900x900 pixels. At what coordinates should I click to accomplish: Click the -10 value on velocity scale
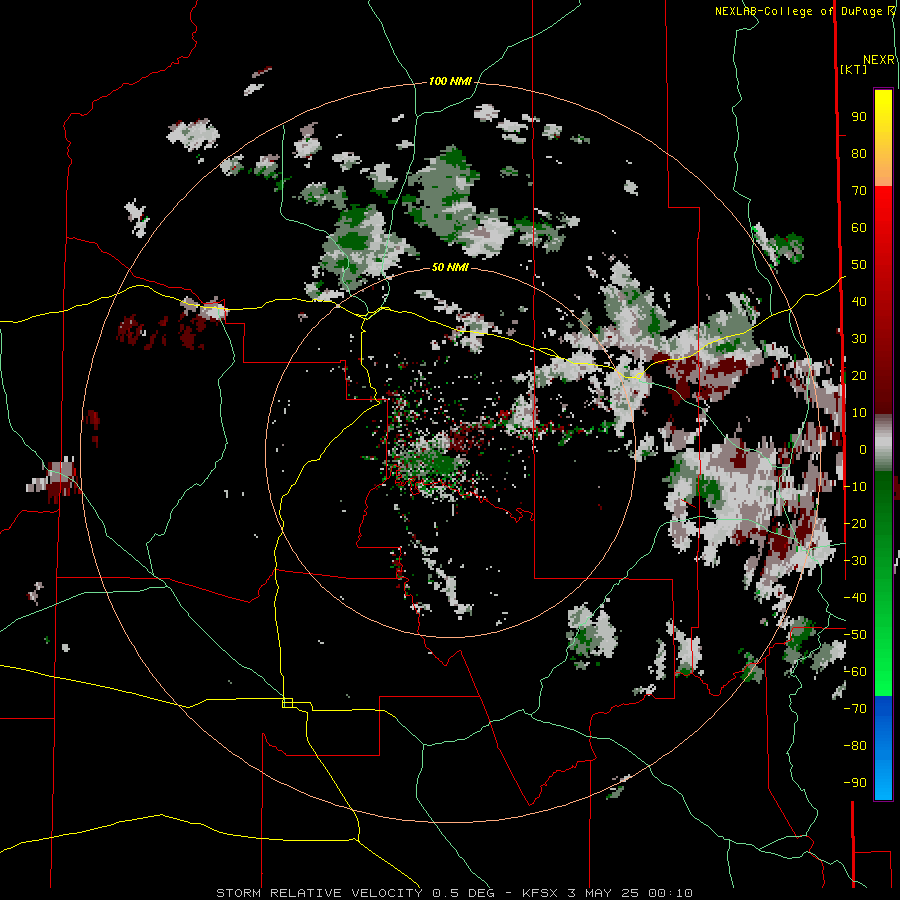855,487
